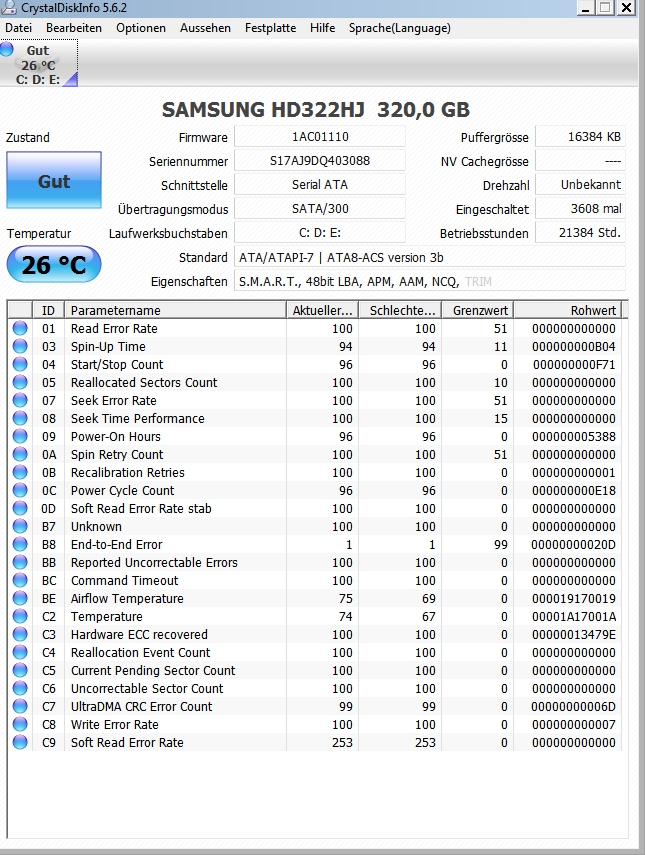Click status orb for Seek Time Performance
Image resolution: width=645 pixels, height=855 pixels.
pyautogui.click(x=20, y=418)
